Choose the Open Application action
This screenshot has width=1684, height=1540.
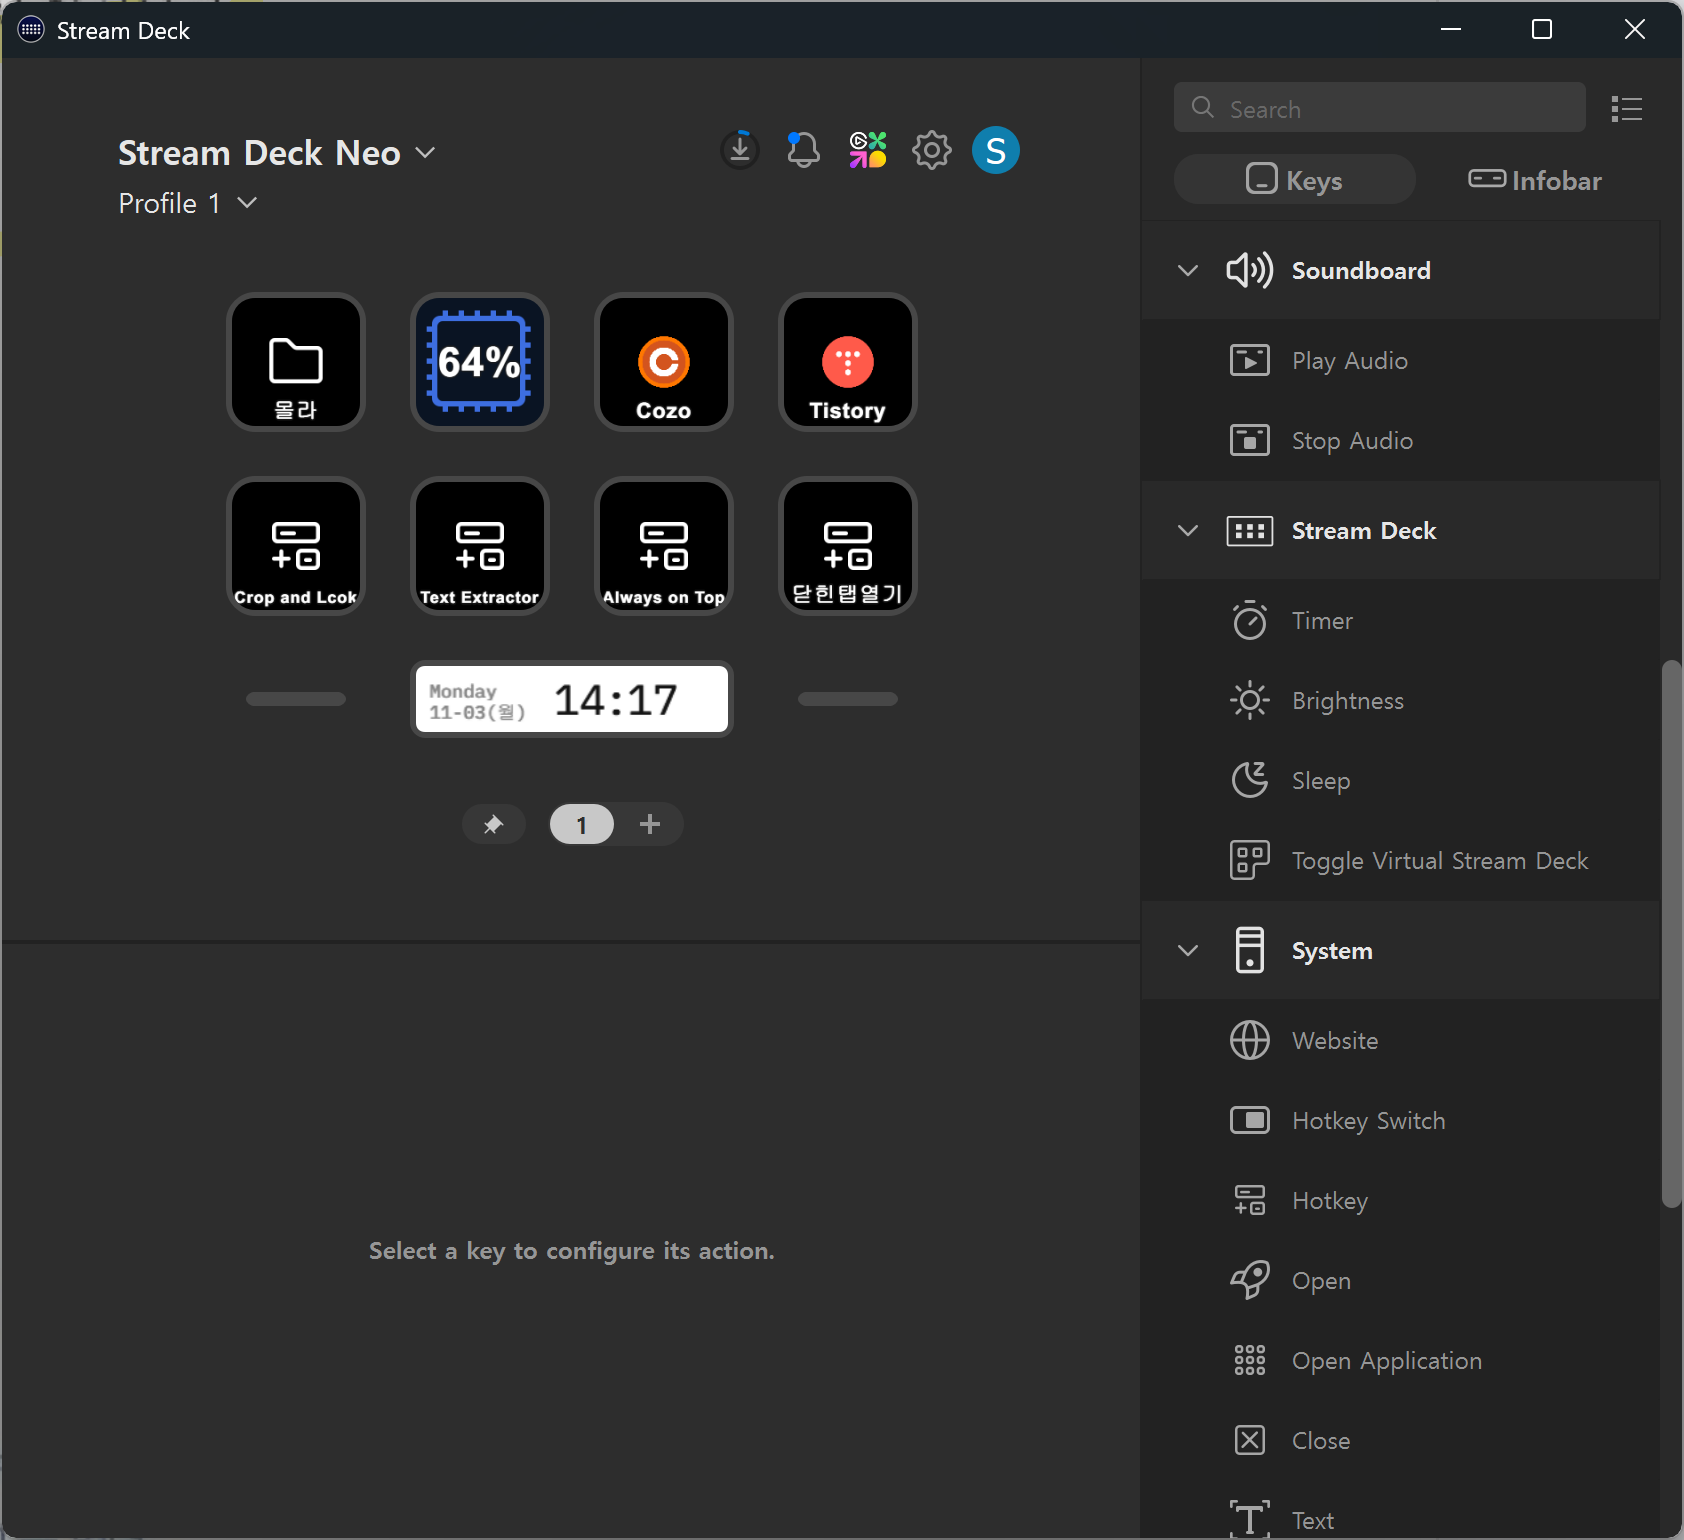[1400, 1361]
